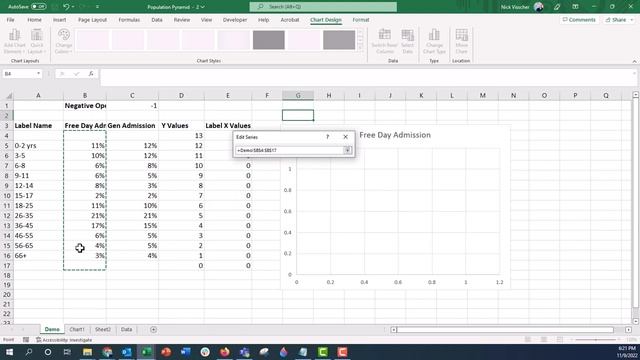This screenshot has width=640, height=360.
Task: Click horizontal scrollbar right arrow
Action: 628,329
